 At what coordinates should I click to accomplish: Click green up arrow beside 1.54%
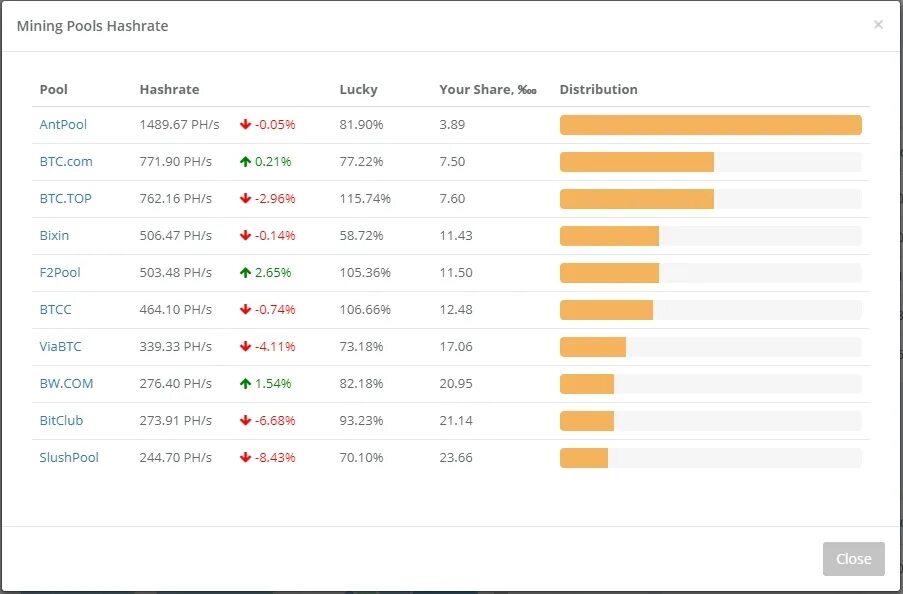coord(245,383)
